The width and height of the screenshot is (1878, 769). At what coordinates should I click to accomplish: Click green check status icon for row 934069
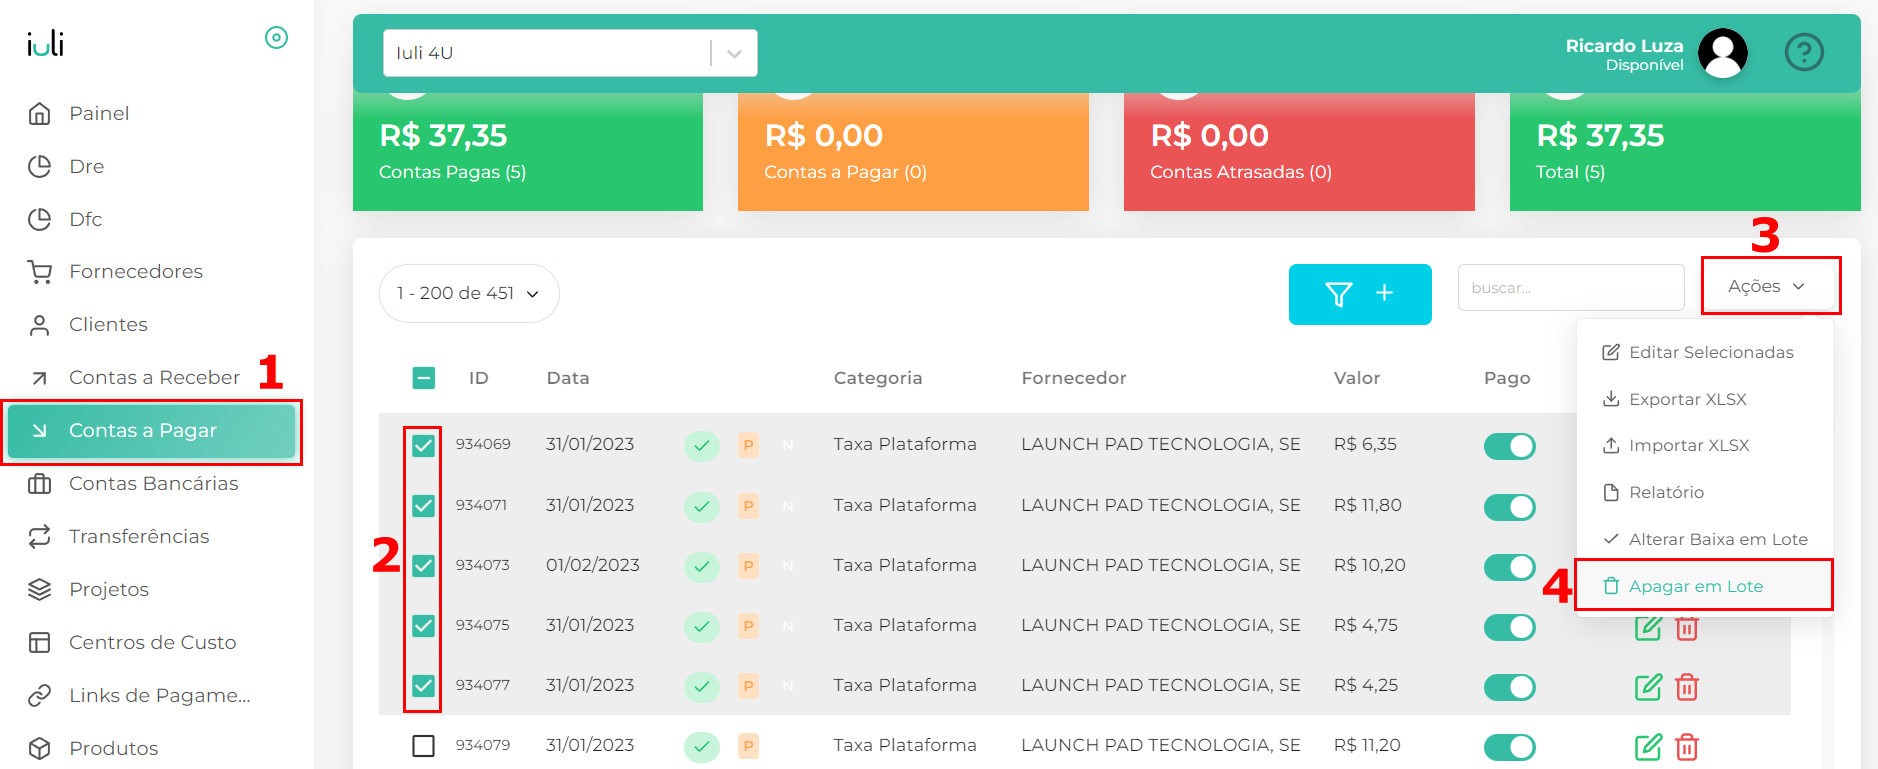pos(702,446)
